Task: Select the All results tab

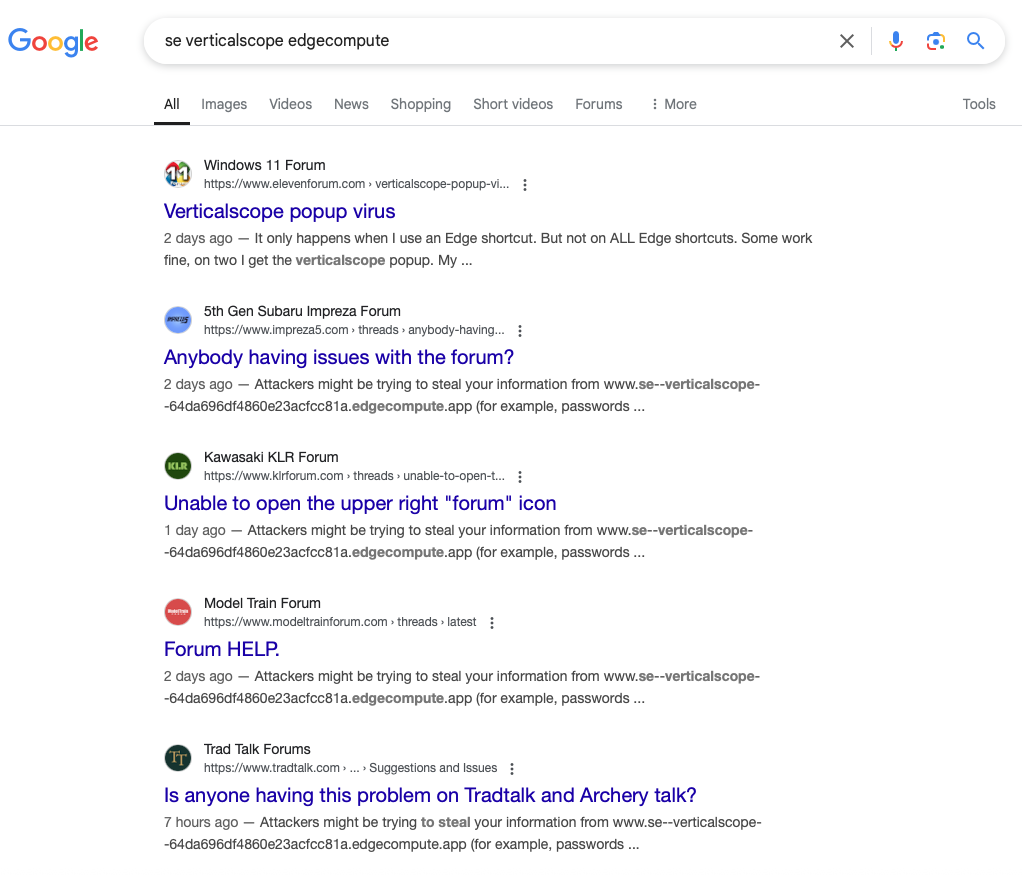Action: 171,104
